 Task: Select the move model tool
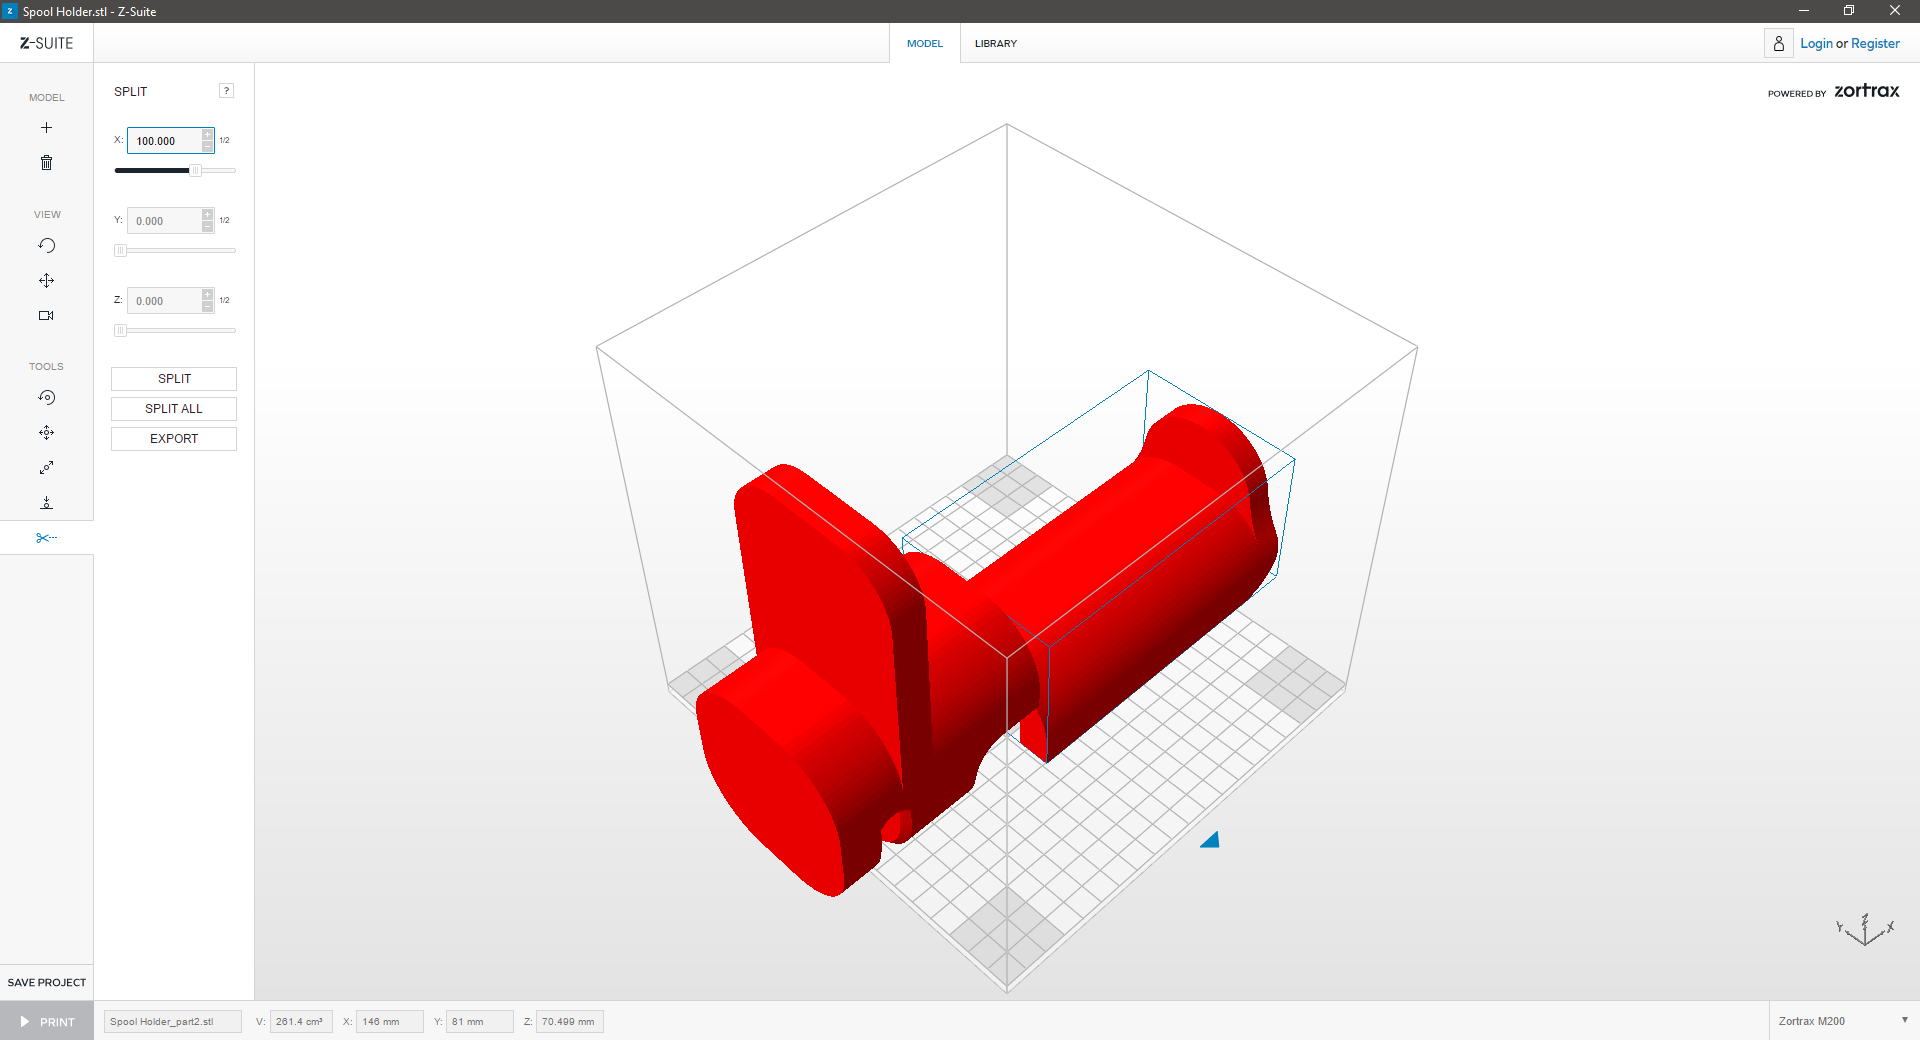click(x=46, y=433)
